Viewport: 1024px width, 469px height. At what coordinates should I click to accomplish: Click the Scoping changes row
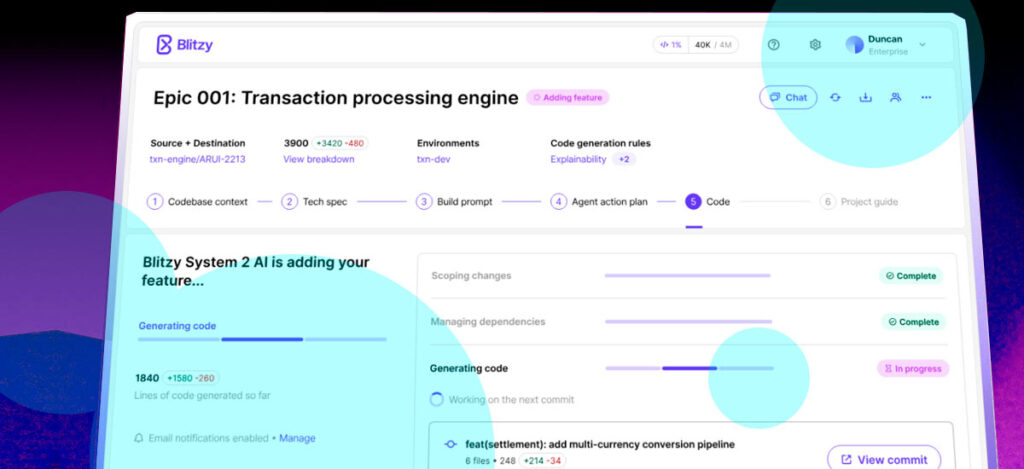688,276
